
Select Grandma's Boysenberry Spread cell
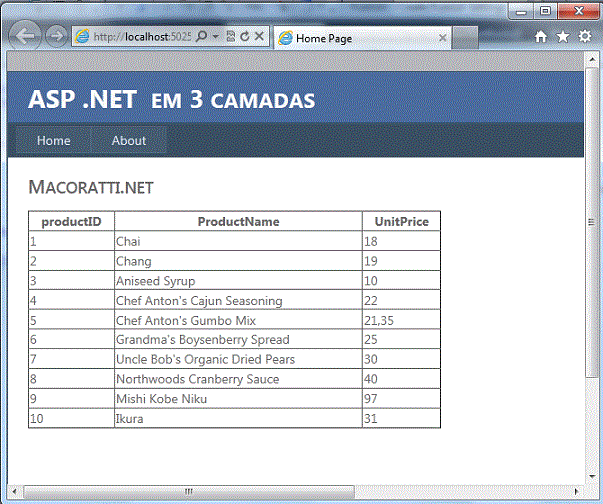[x=238, y=339]
